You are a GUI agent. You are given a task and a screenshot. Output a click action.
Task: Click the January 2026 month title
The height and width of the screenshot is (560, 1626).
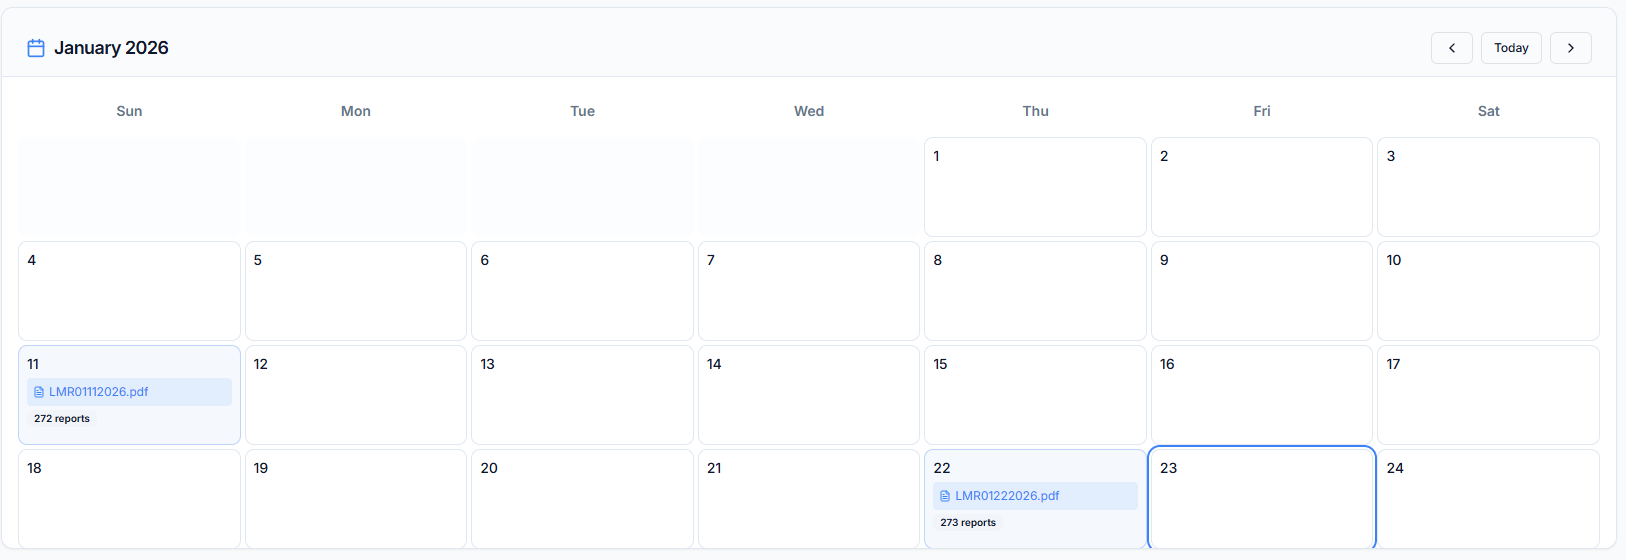111,48
